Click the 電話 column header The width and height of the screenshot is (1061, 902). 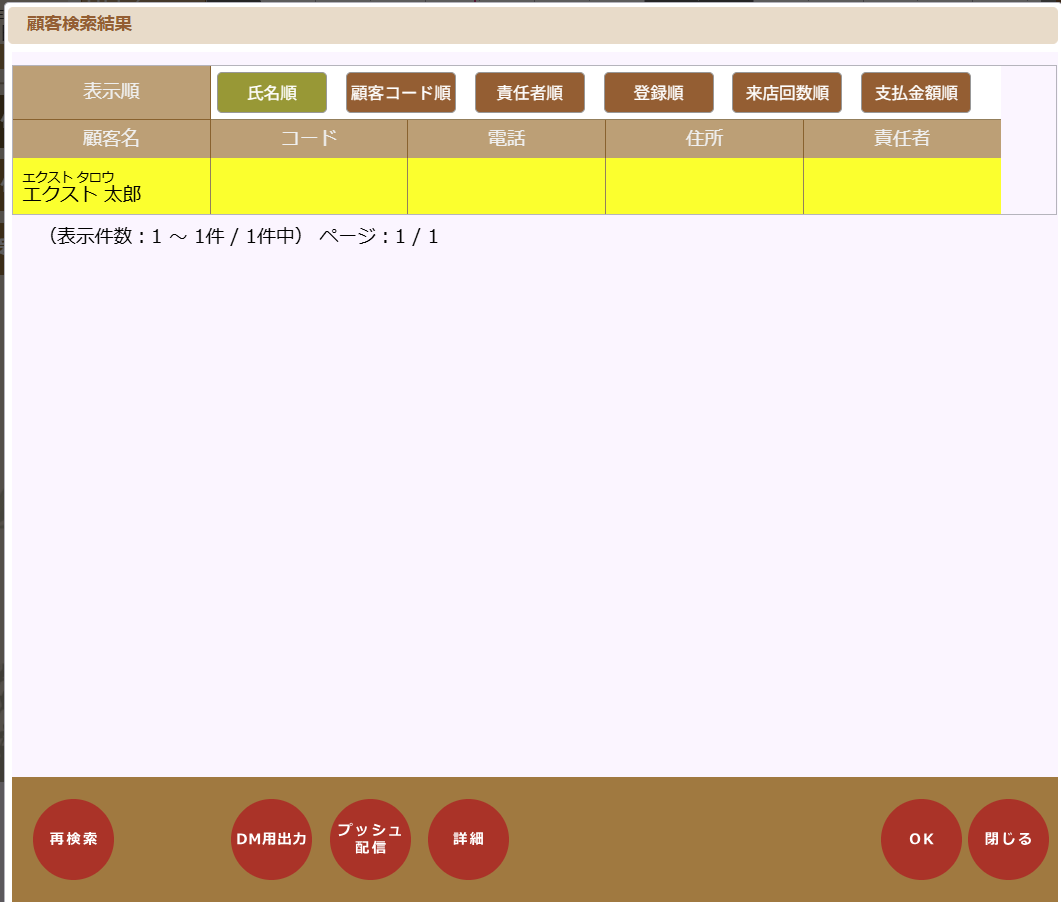click(506, 138)
